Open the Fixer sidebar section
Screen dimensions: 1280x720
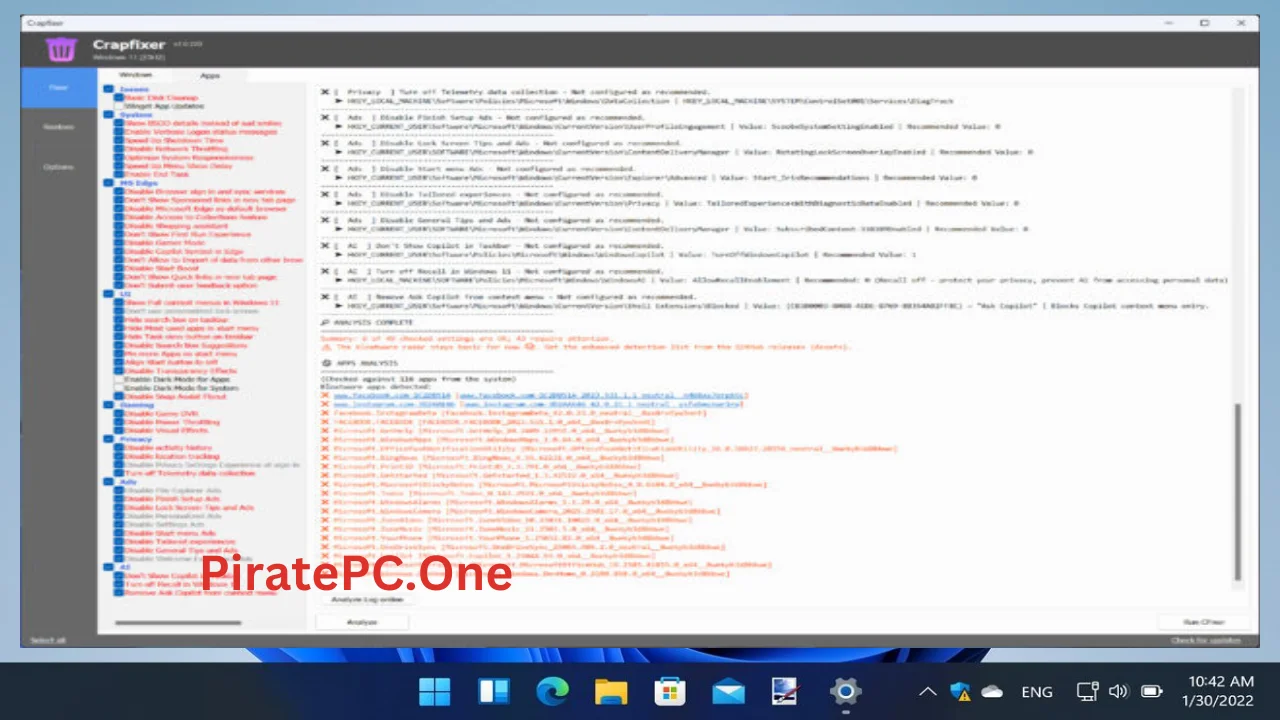coord(59,88)
